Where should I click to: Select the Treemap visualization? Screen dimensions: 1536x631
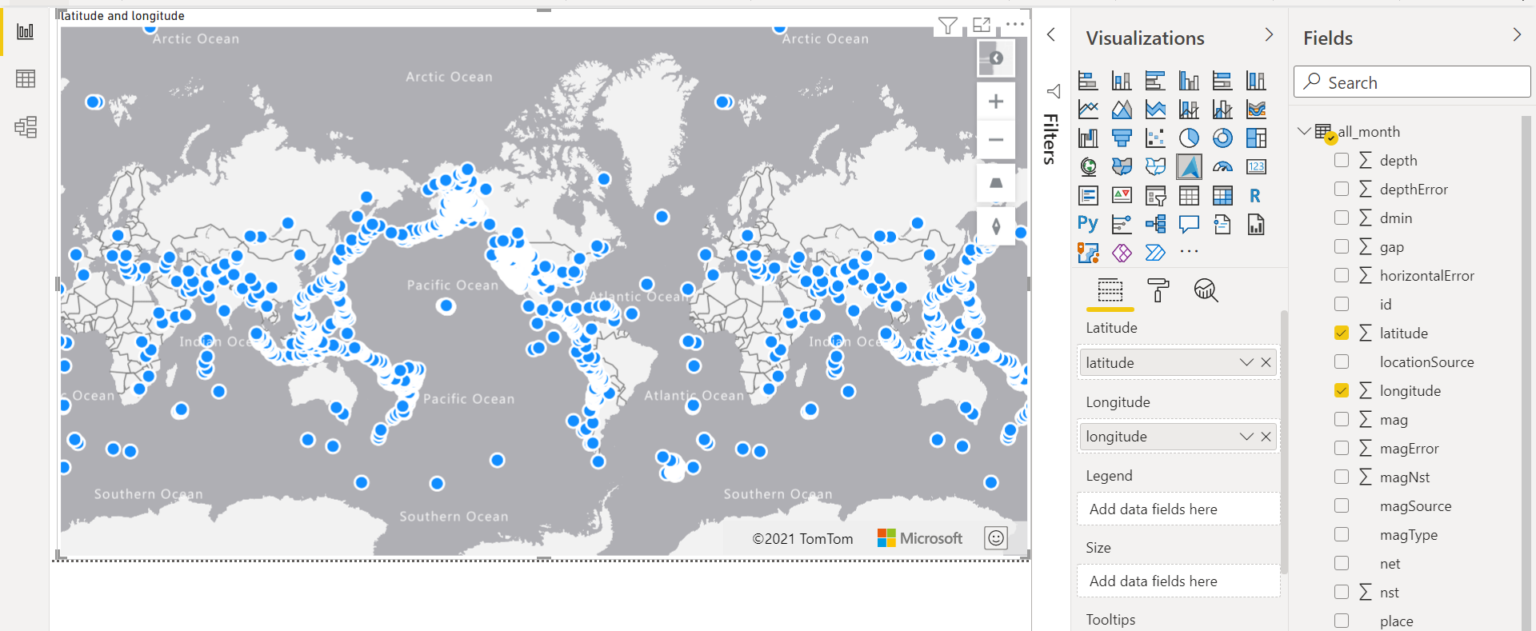[1256, 138]
